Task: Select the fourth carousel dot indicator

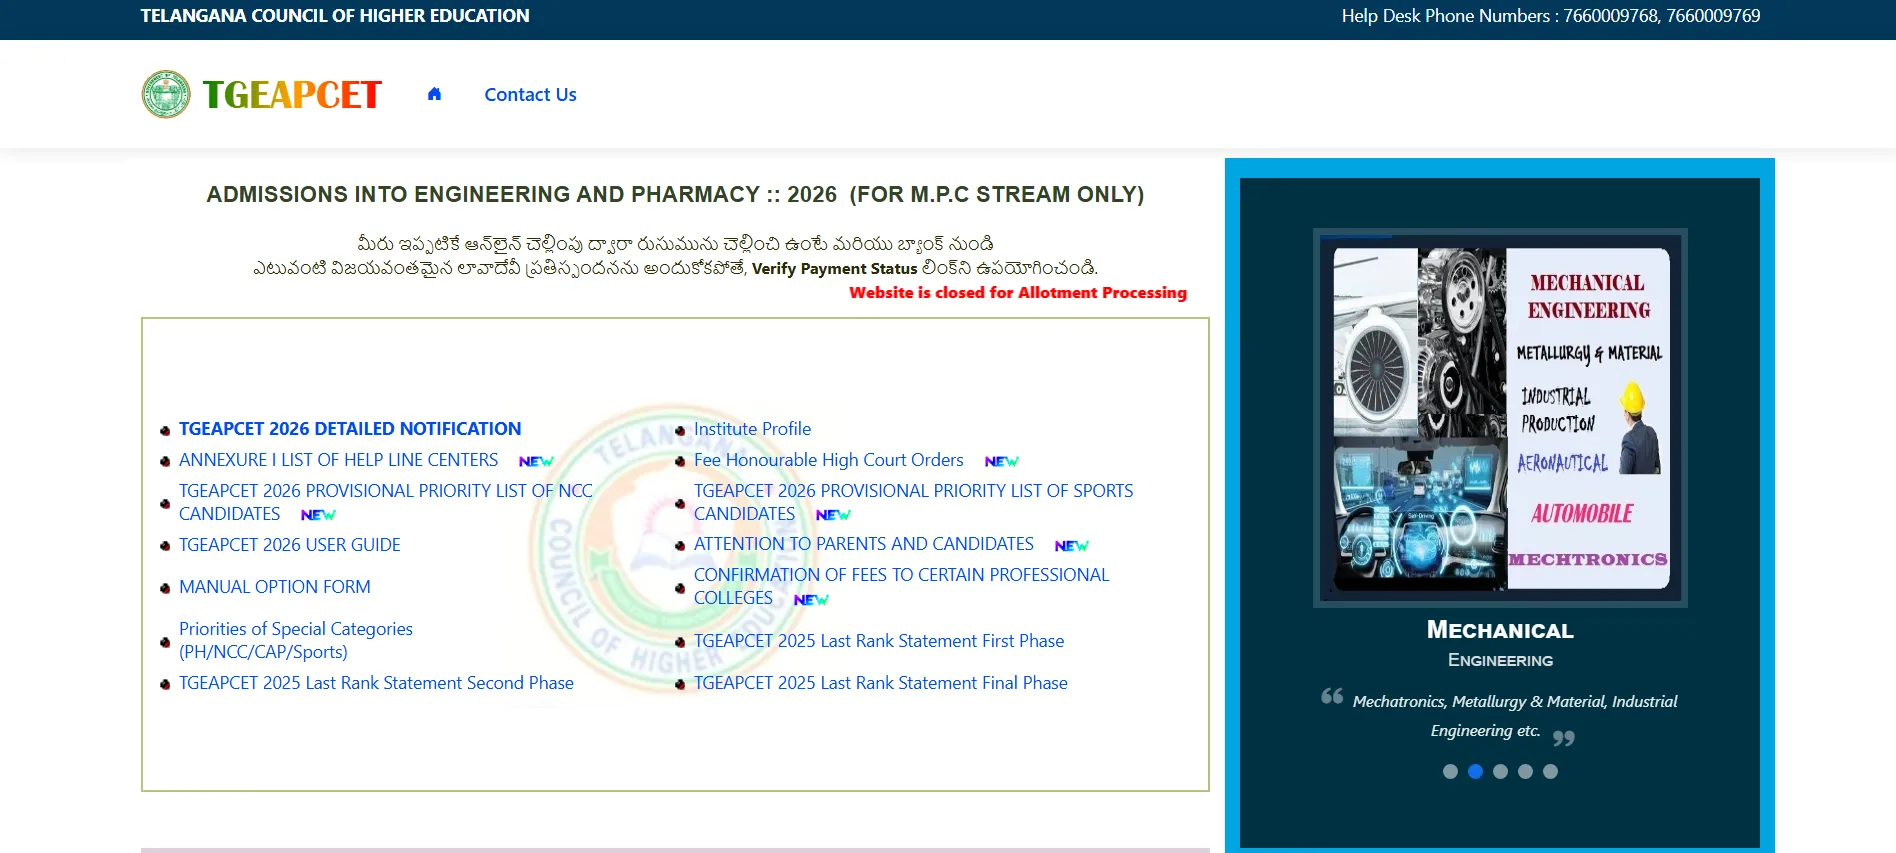Action: 1525,771
